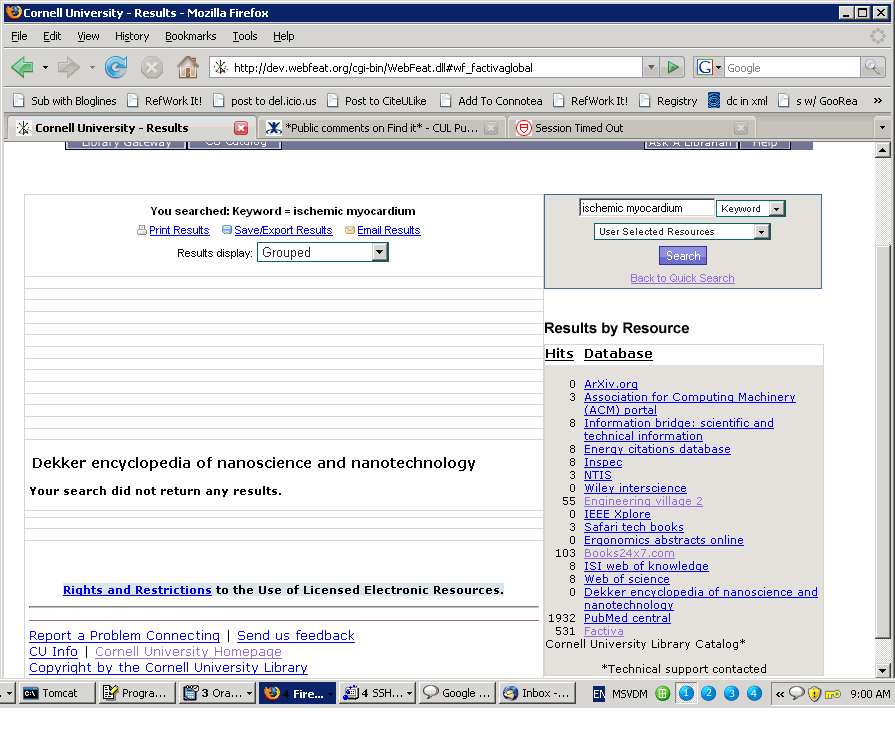The width and height of the screenshot is (895, 733).
Task: Open the URL bar history dropdown arrow
Action: click(x=651, y=67)
